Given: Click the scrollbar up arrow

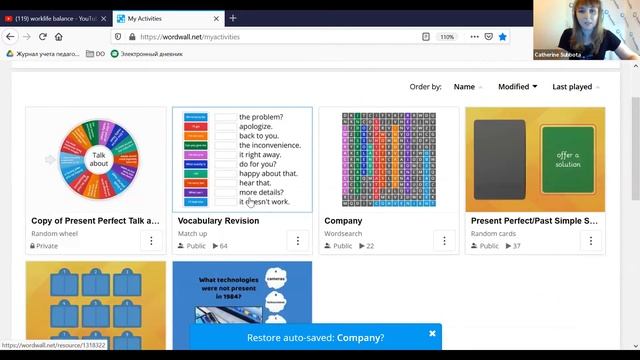Looking at the screenshot, I should tap(636, 66).
